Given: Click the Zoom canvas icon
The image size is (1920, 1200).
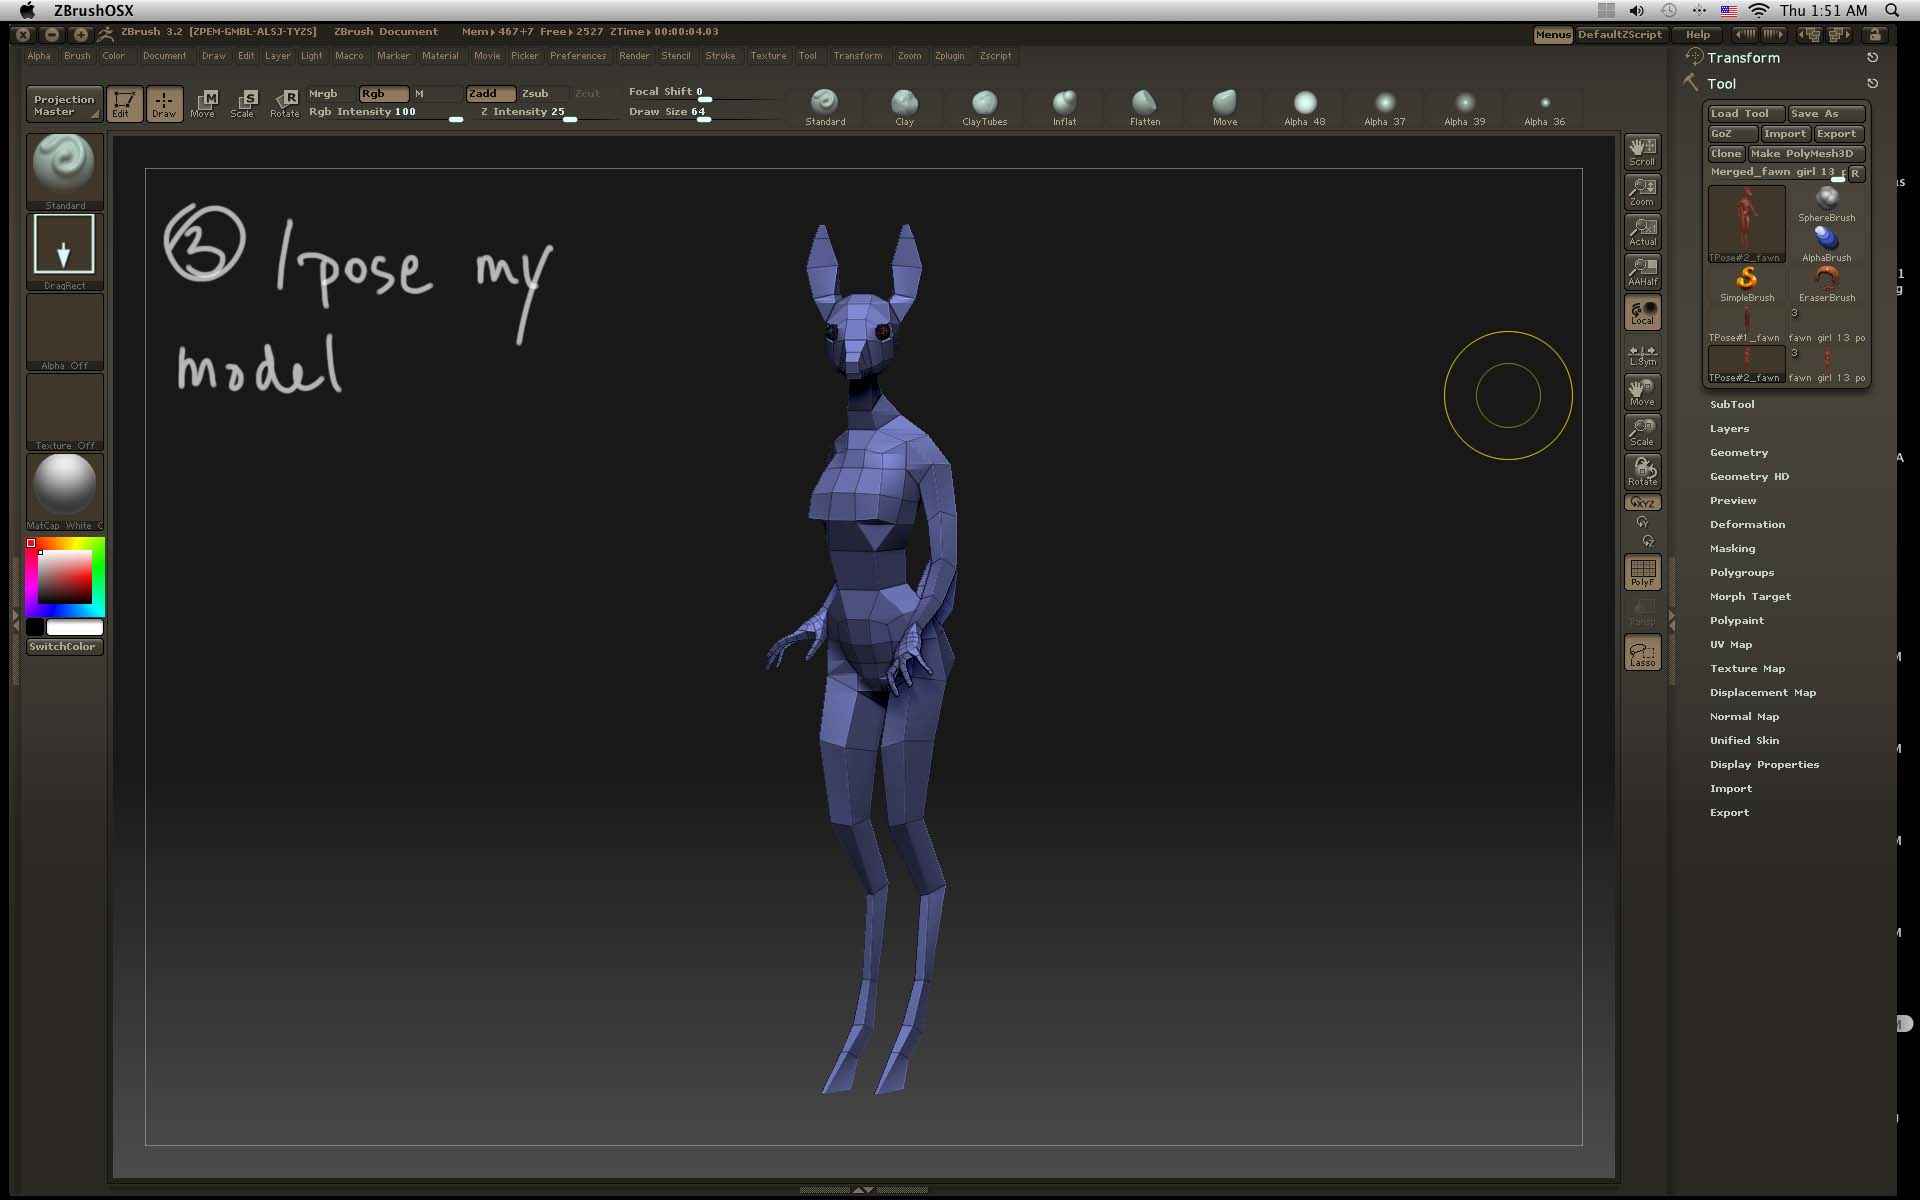Looking at the screenshot, I should click(x=1642, y=191).
